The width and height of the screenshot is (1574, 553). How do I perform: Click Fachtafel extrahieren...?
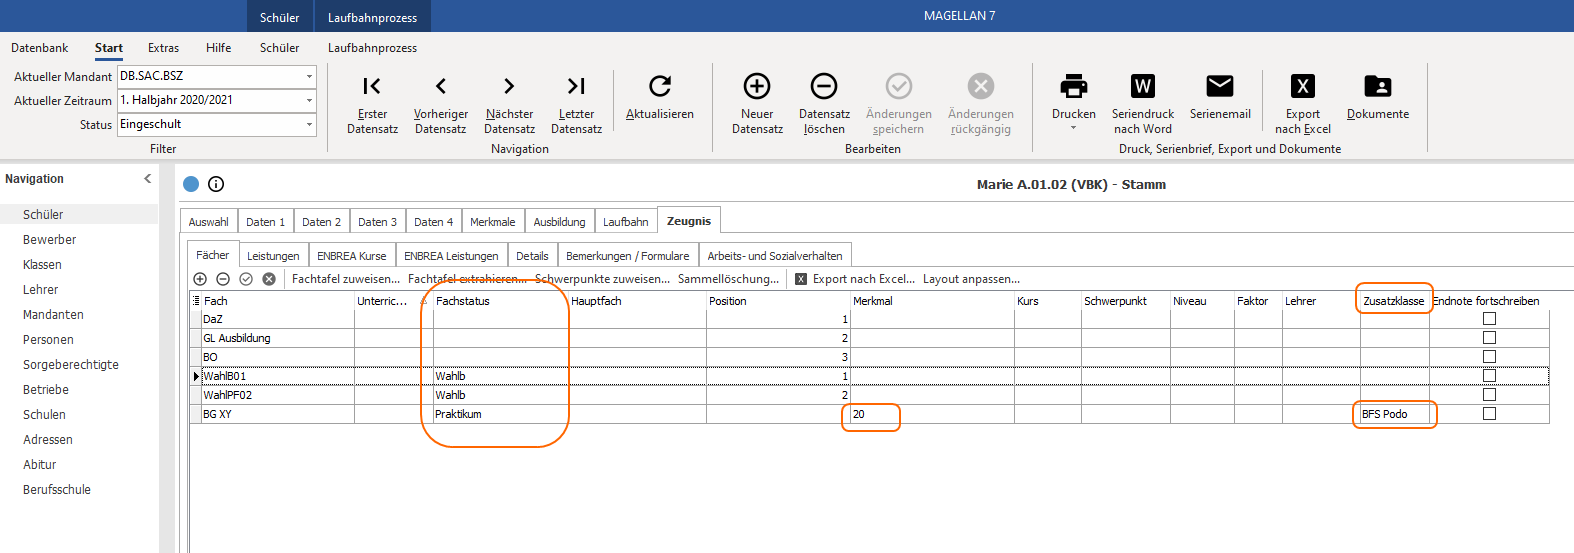(x=467, y=279)
